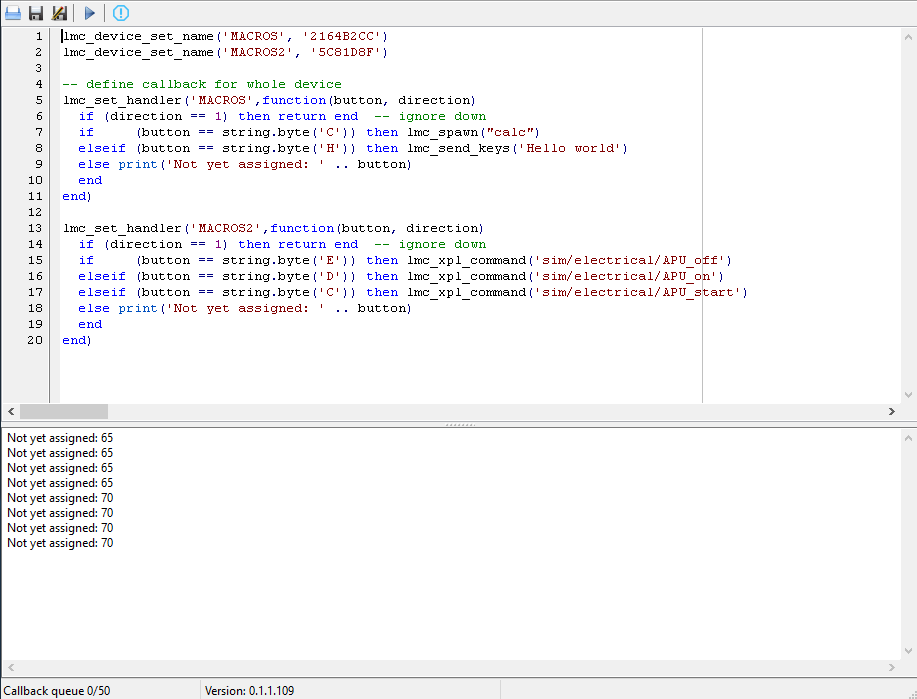The width and height of the screenshot is (917, 699).
Task: Click the code editor's horizontal scrollbar thumb
Action: [63, 411]
